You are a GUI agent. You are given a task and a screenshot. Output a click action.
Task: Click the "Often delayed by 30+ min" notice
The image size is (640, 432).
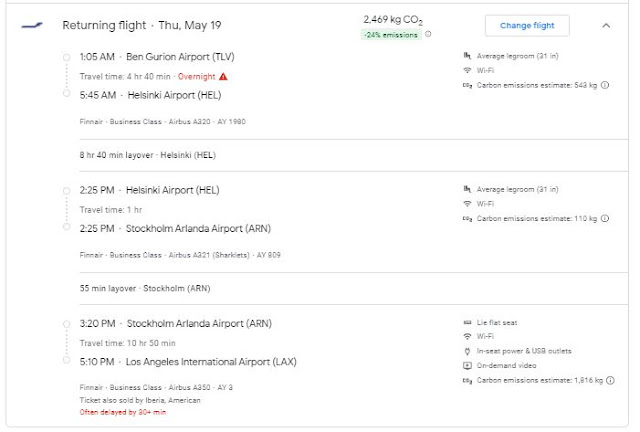[x=122, y=411]
